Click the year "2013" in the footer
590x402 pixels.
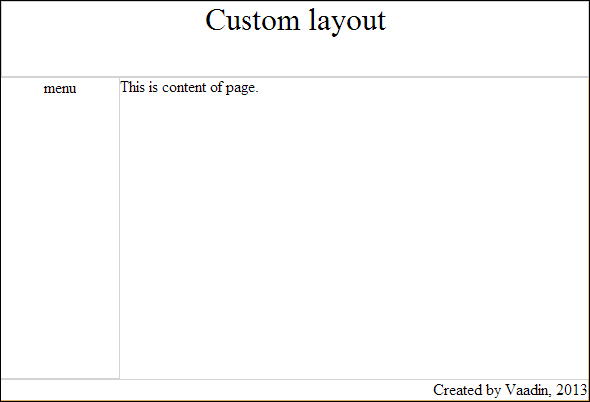coord(572,390)
